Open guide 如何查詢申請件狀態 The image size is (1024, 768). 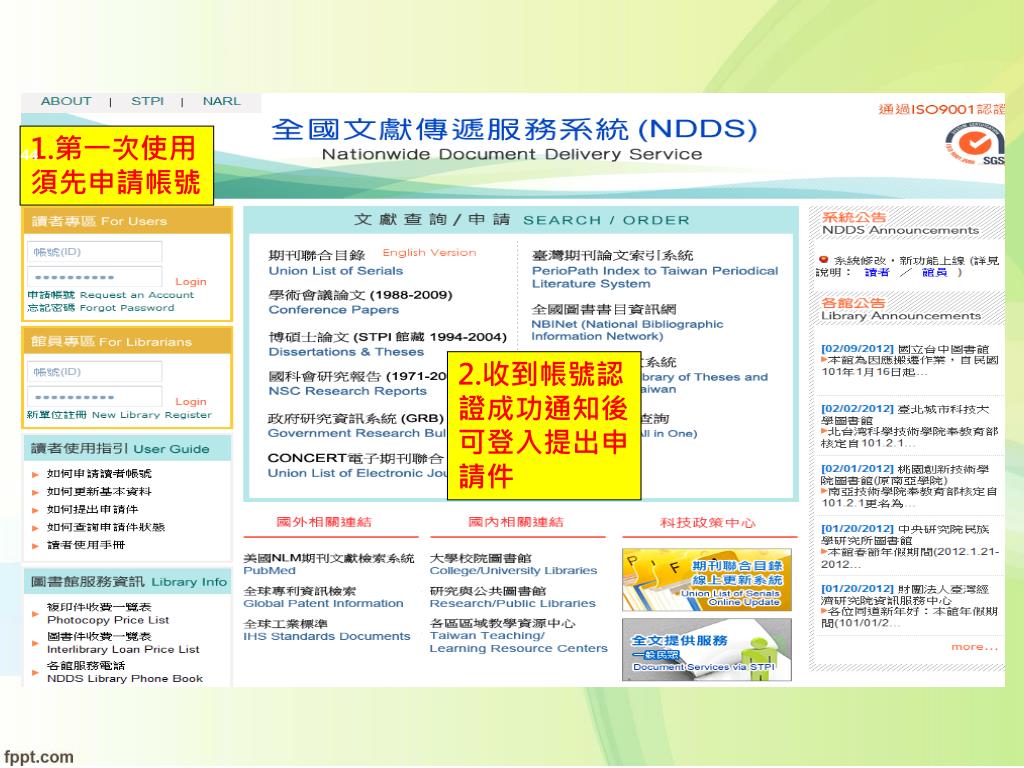pos(106,527)
